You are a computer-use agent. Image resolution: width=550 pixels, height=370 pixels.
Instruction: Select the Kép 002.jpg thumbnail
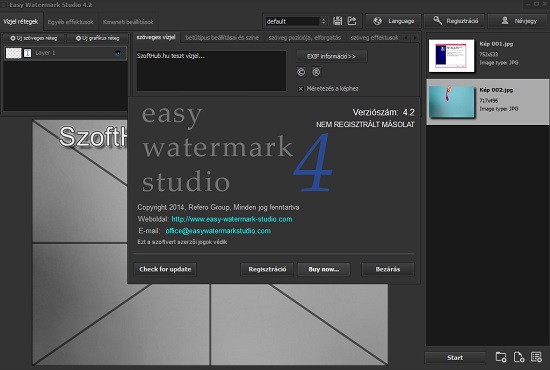click(x=451, y=102)
